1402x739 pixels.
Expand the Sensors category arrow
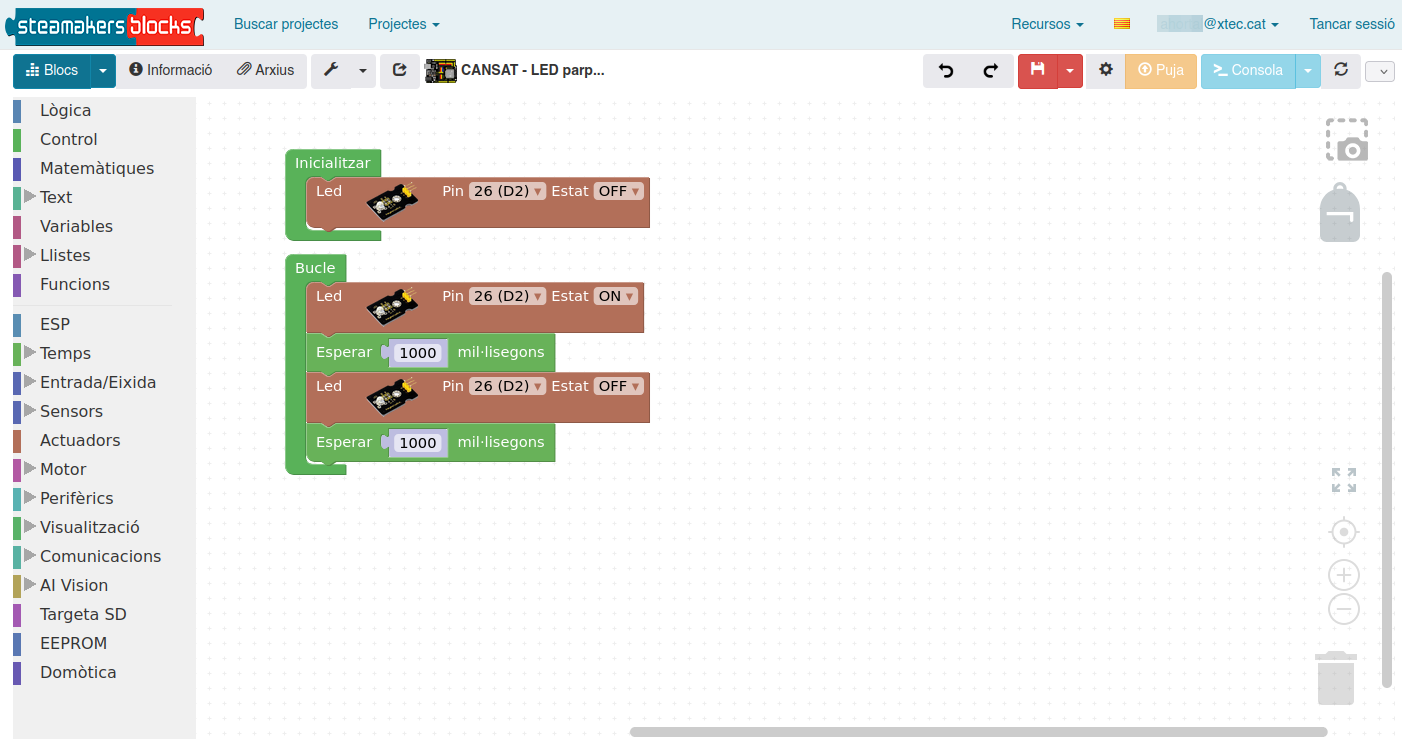[30, 411]
